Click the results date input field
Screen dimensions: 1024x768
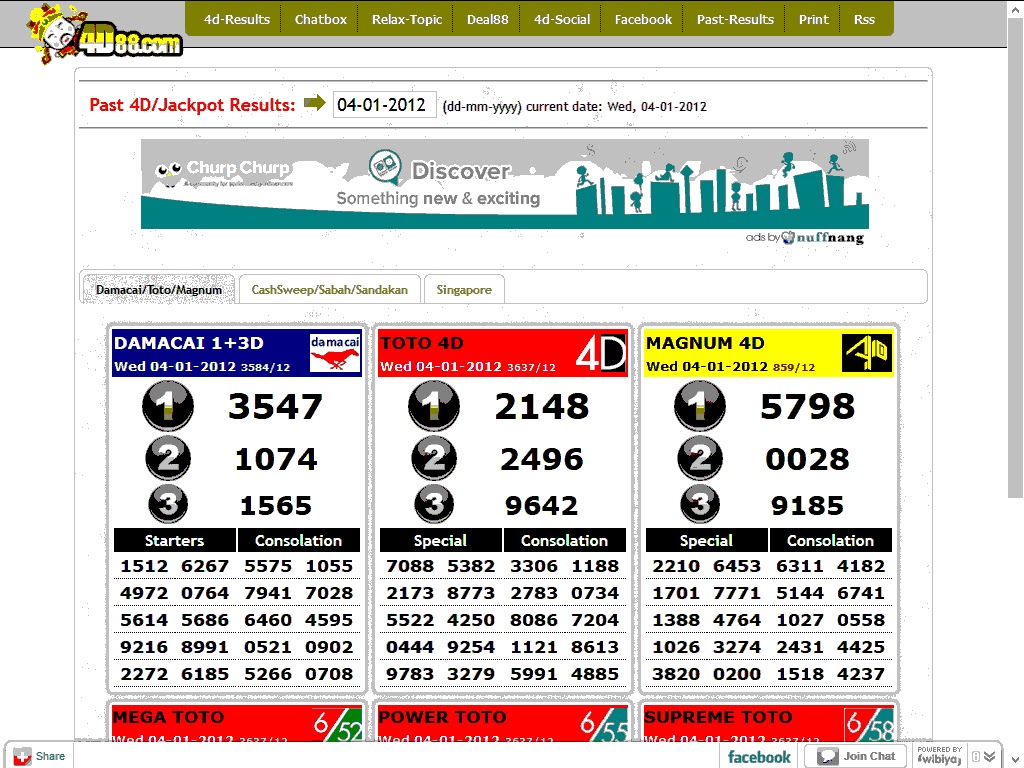point(384,105)
